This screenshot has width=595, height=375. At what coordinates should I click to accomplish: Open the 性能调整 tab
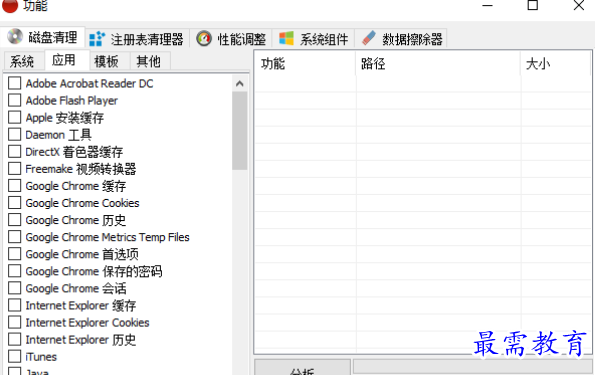tap(231, 39)
